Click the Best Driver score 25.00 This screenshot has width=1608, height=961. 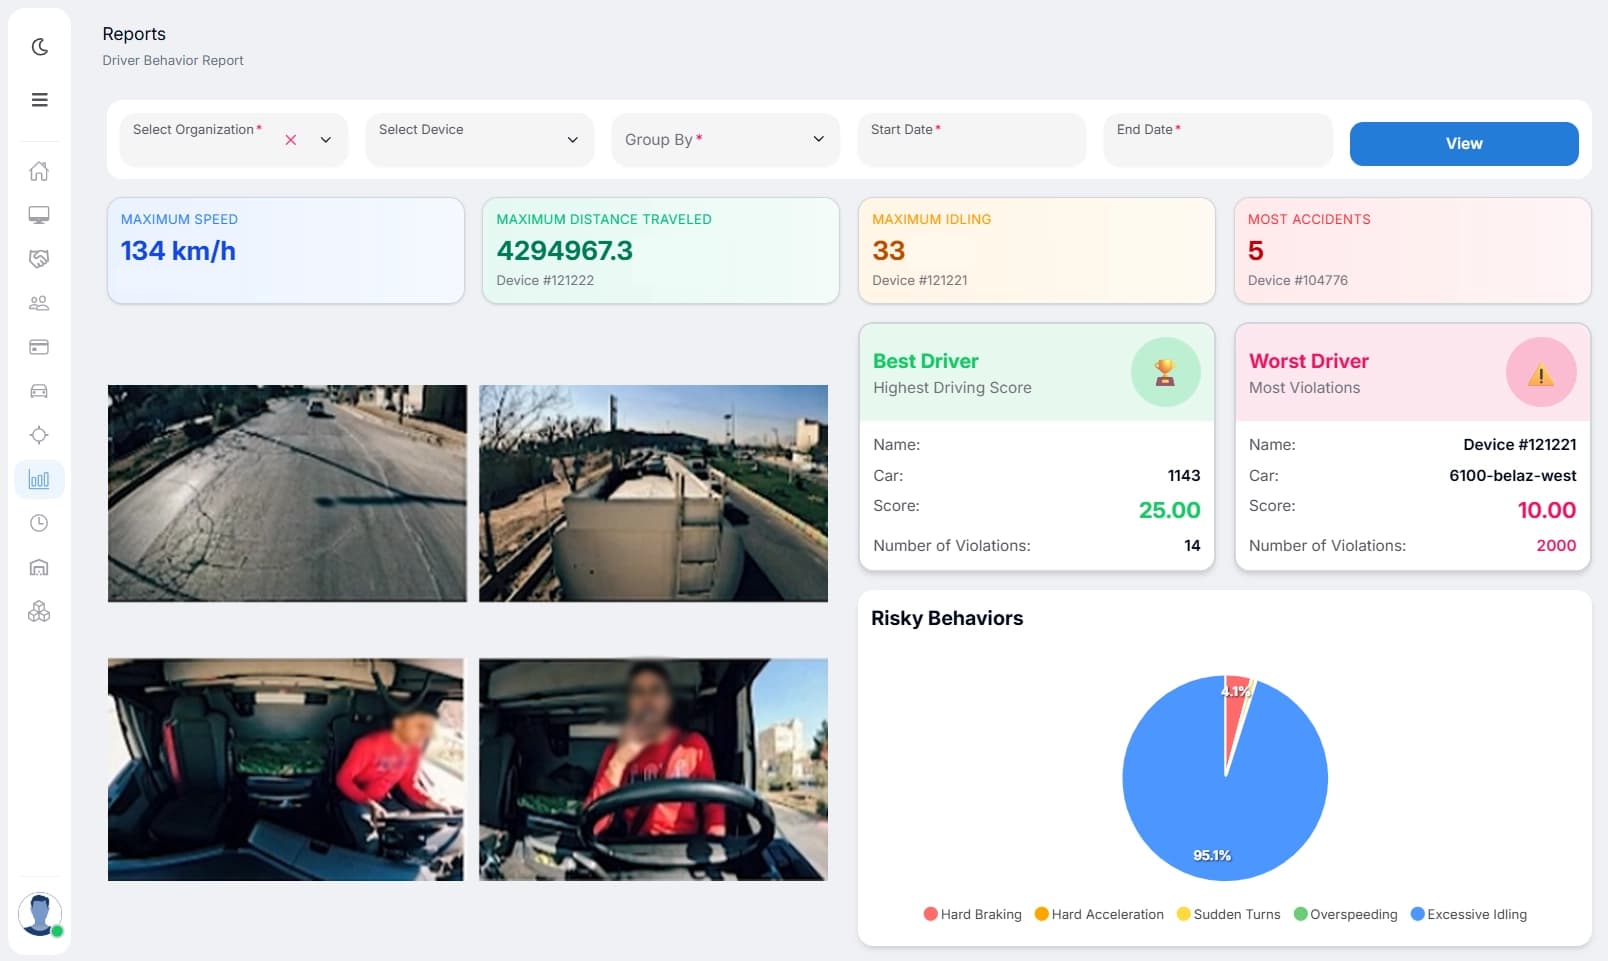point(1169,510)
